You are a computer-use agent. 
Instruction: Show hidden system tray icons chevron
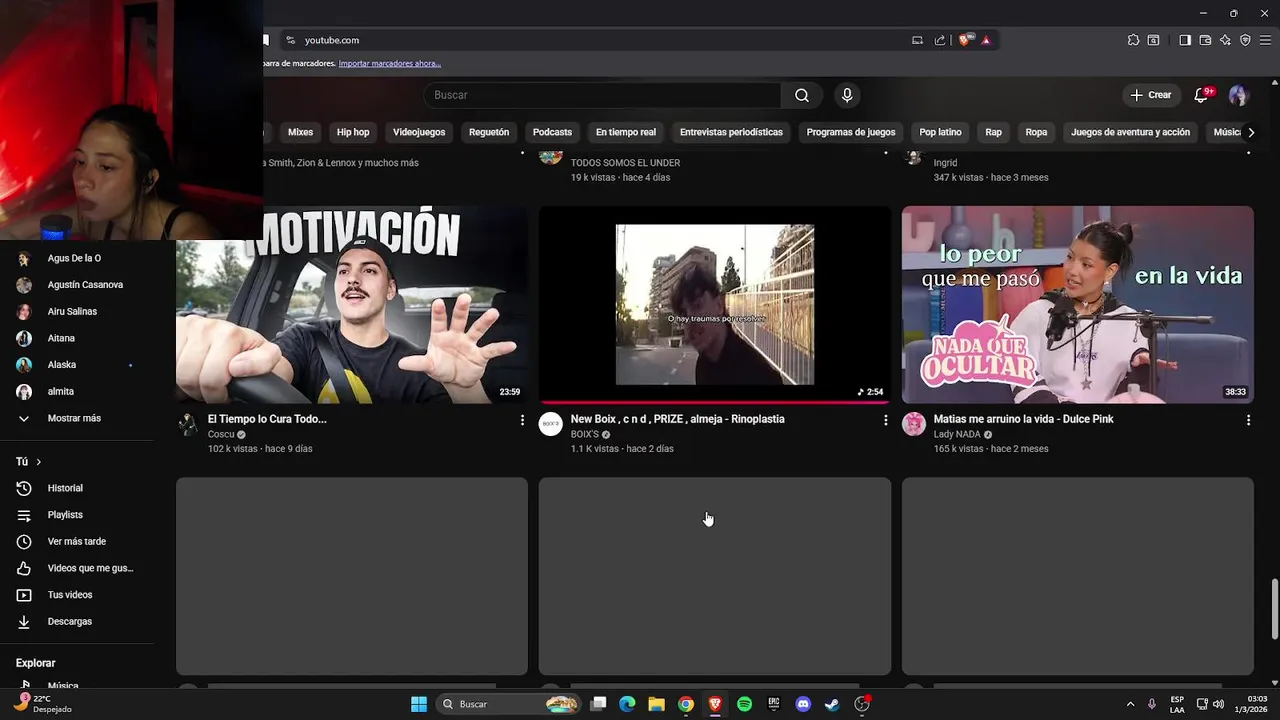click(x=1130, y=704)
